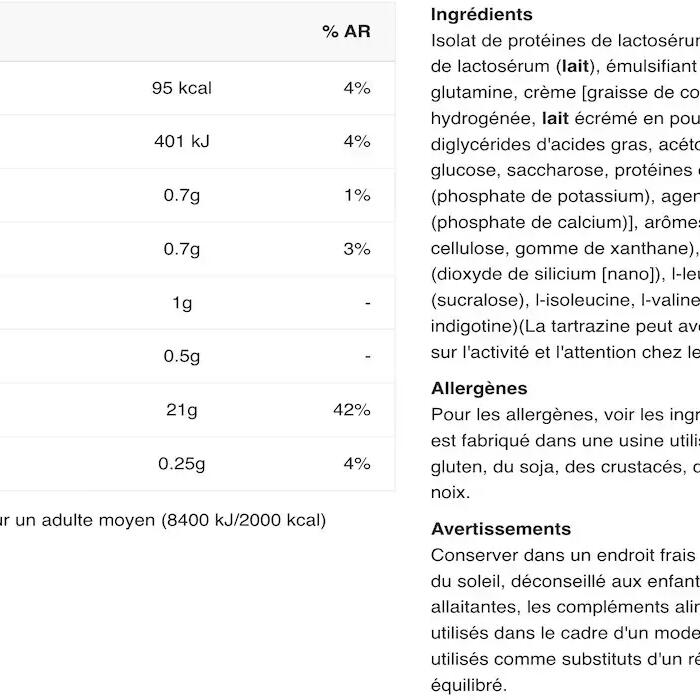This screenshot has width=700, height=700.
Task: Click the 0.7g value beside 3%
Action: coord(181,249)
